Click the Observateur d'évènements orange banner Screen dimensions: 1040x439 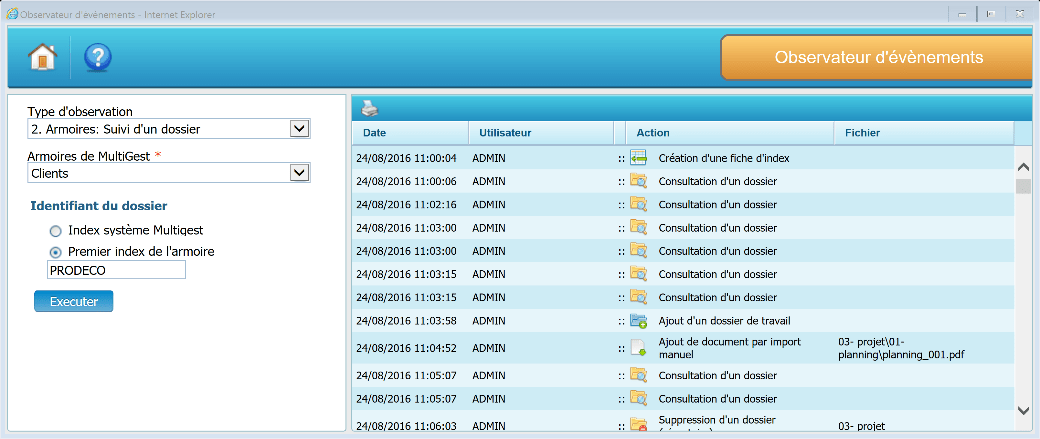point(878,57)
